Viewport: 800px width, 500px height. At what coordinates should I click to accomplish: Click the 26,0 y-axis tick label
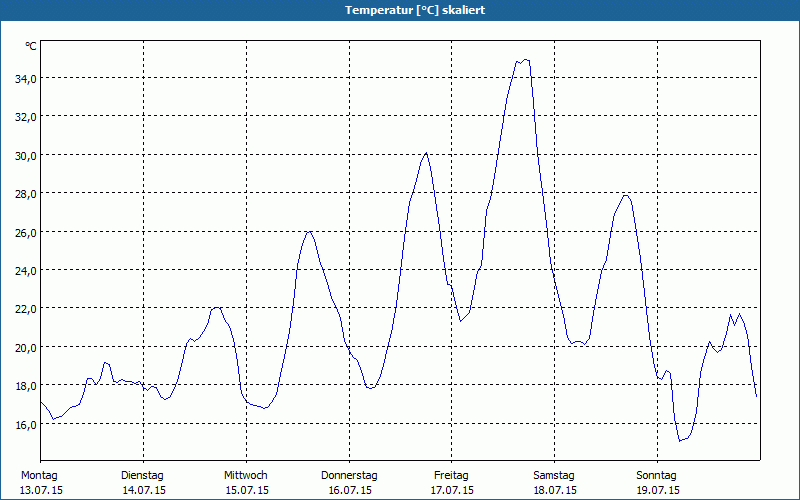pyautogui.click(x=23, y=232)
